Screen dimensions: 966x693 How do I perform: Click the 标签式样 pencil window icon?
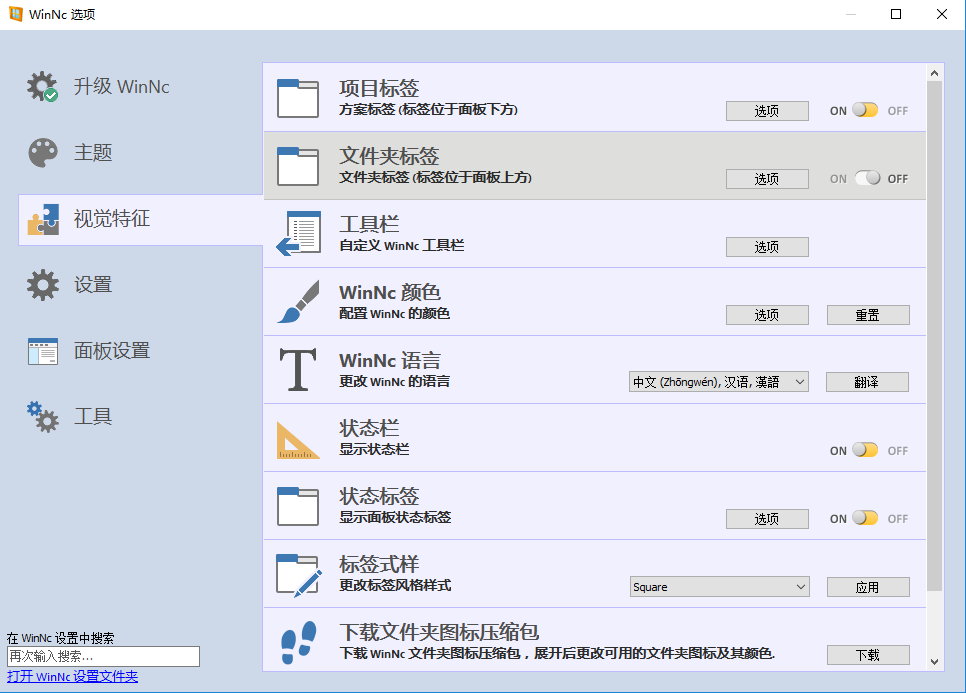pyautogui.click(x=299, y=575)
